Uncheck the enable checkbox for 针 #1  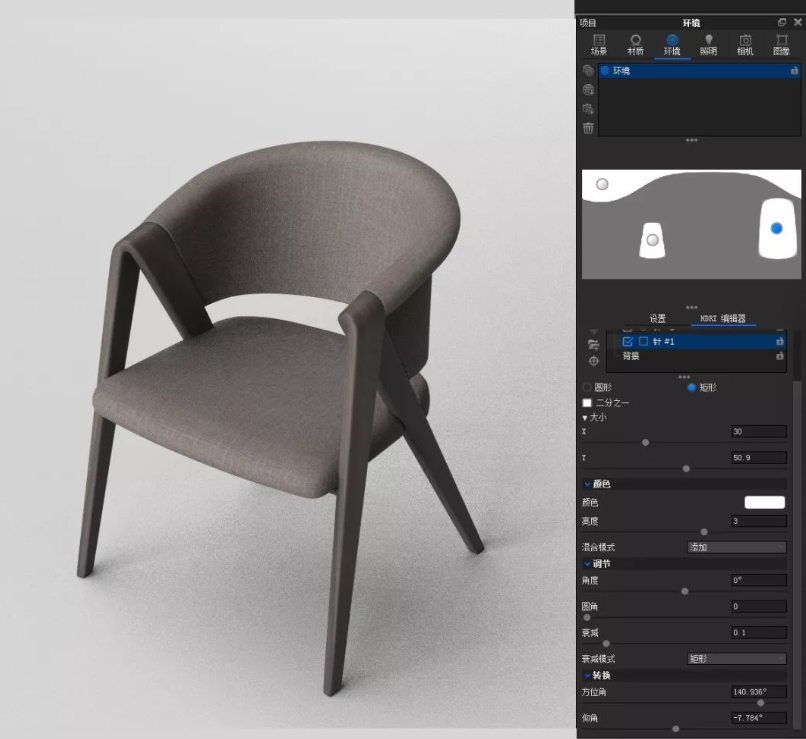tap(628, 341)
